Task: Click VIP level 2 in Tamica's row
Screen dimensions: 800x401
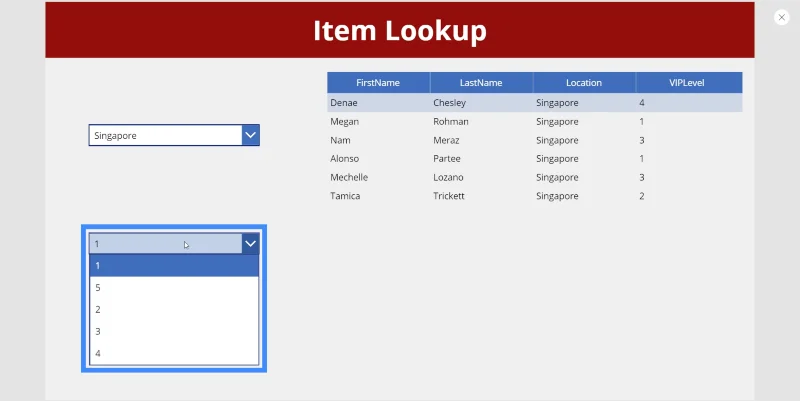Action: (x=641, y=196)
